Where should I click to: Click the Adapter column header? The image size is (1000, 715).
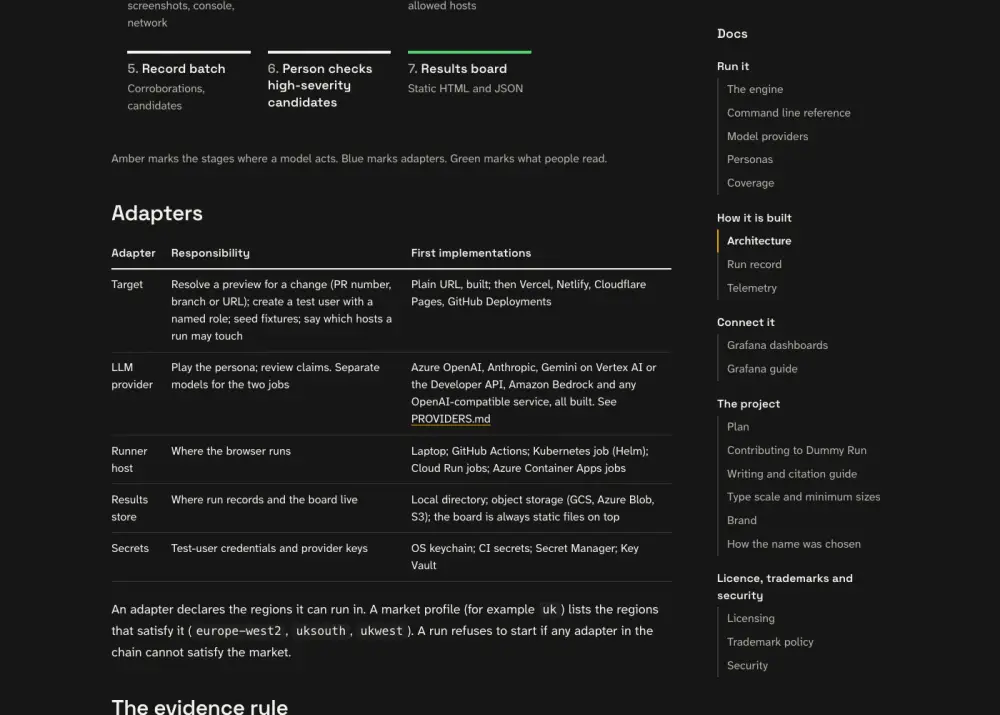tap(133, 253)
